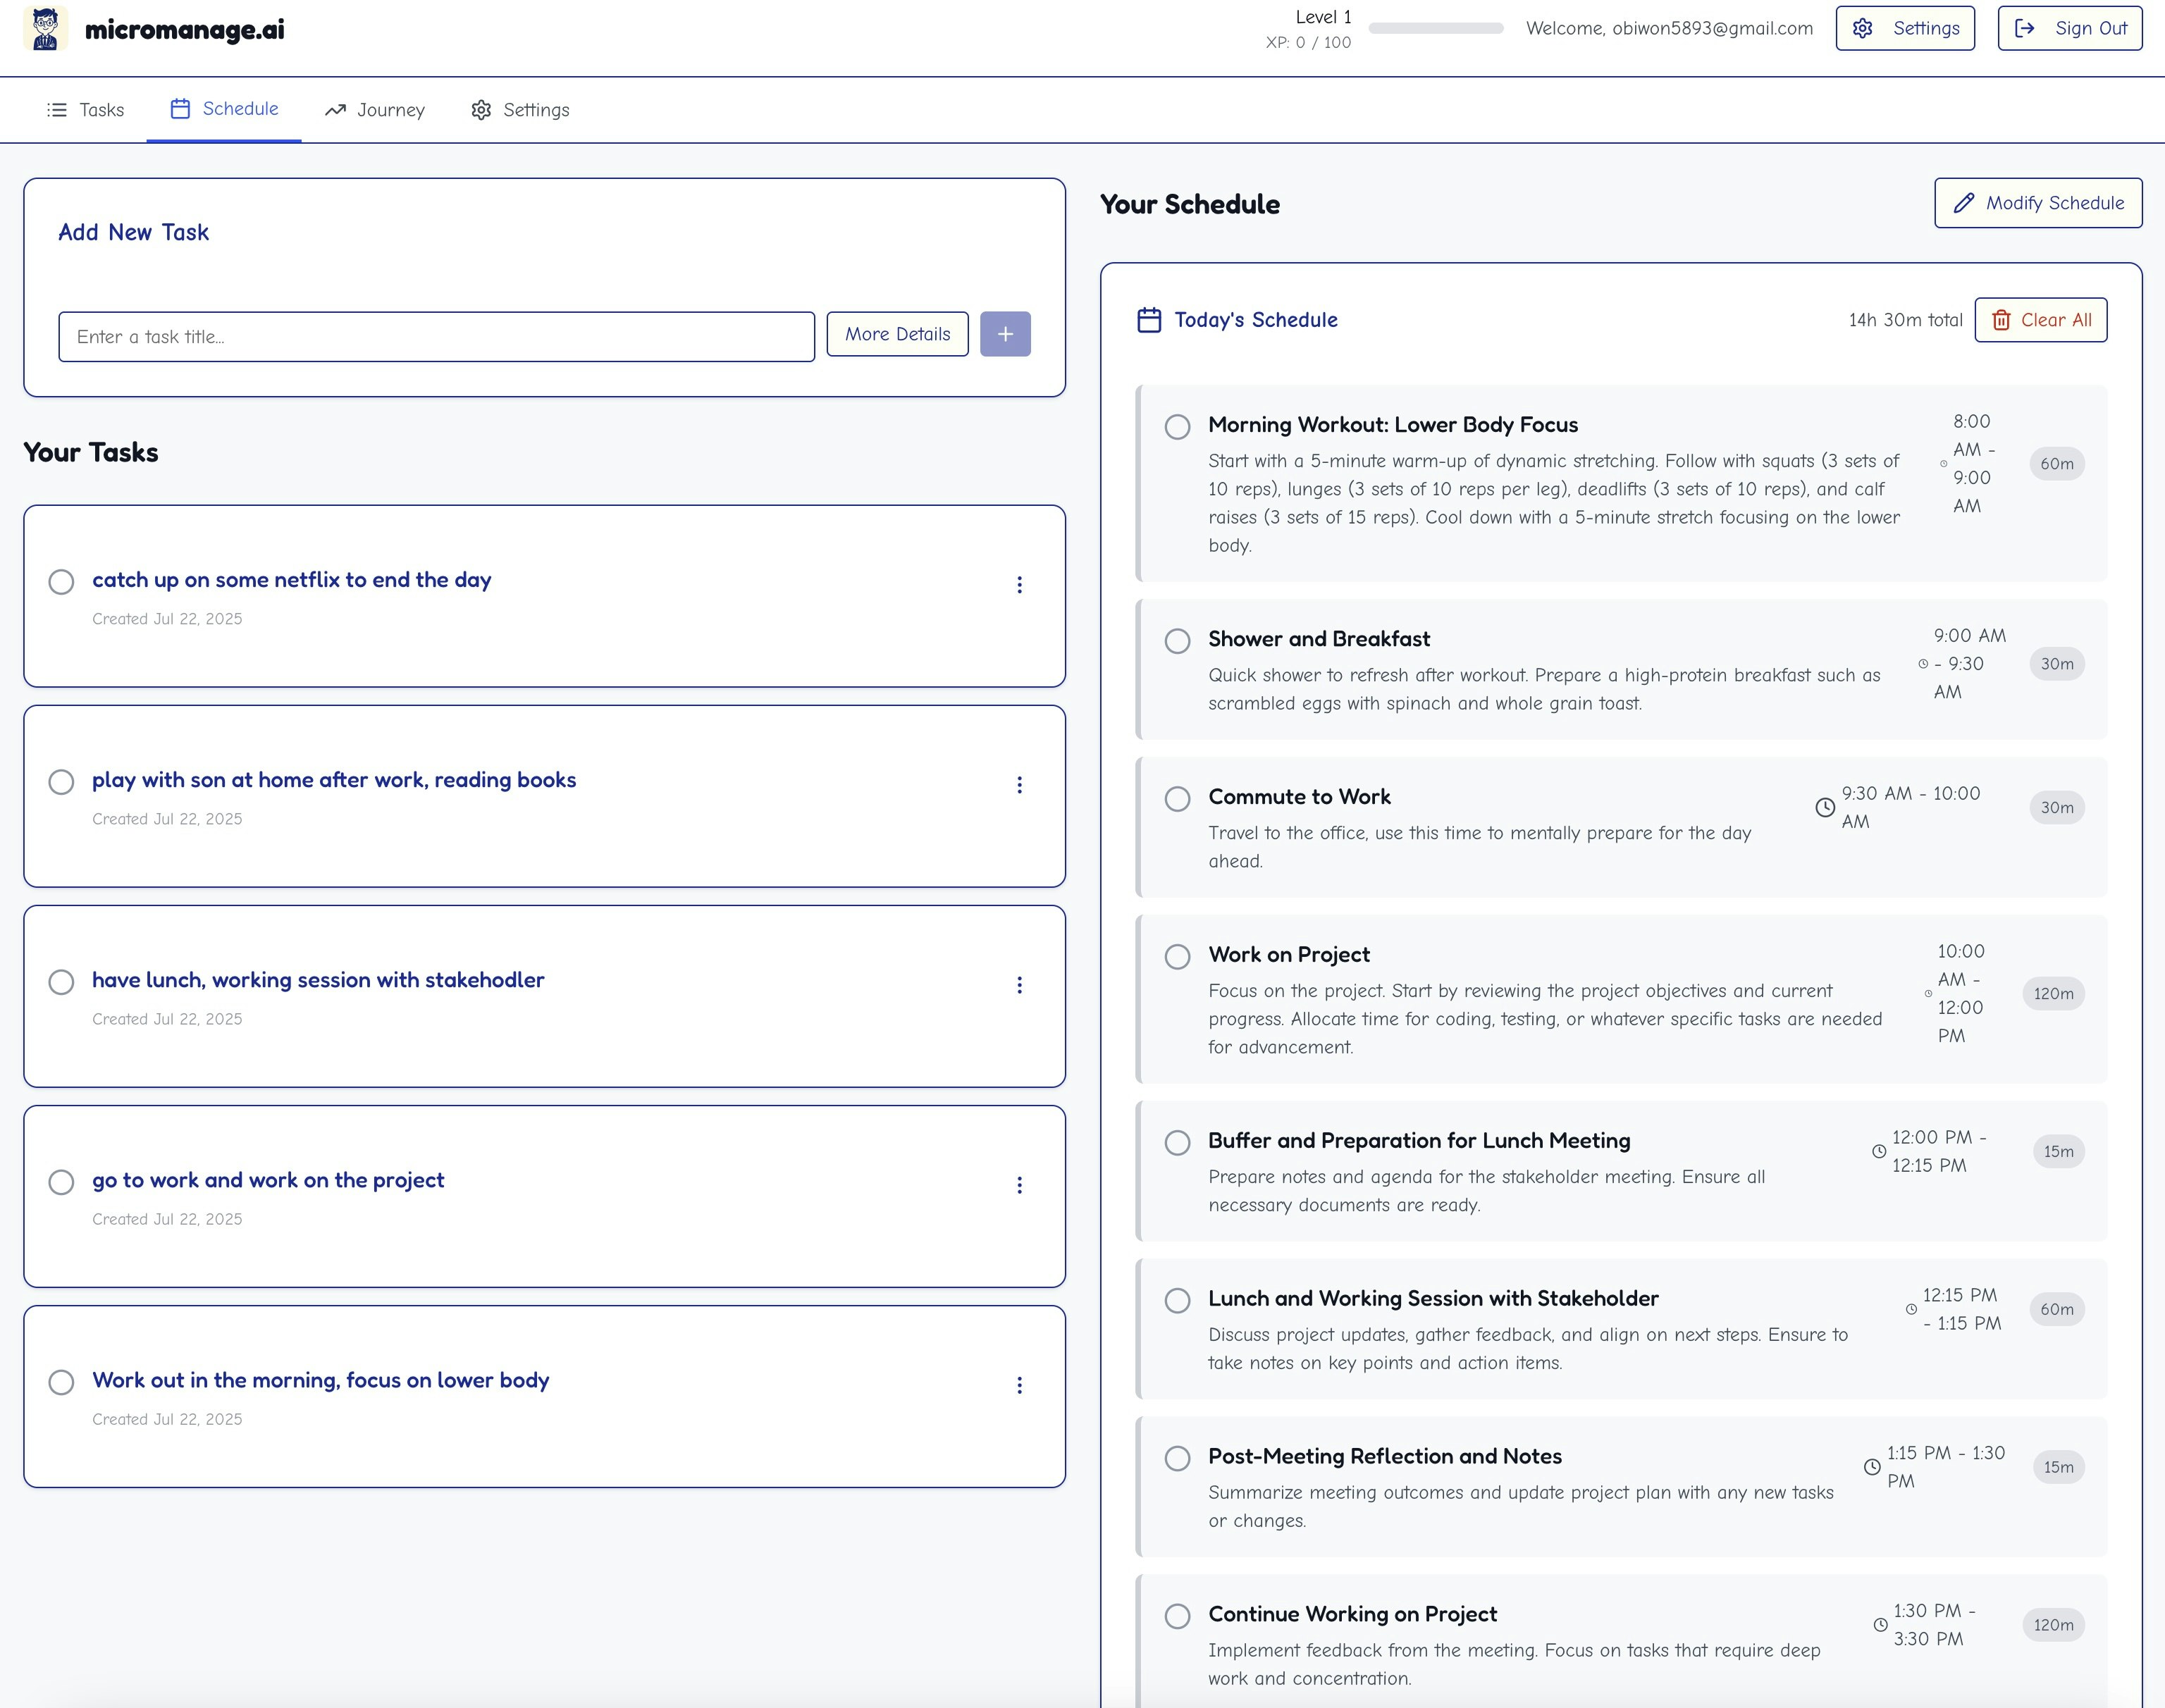Complete Continue Working on Project item
The height and width of the screenshot is (1708, 2165).
click(1177, 1617)
